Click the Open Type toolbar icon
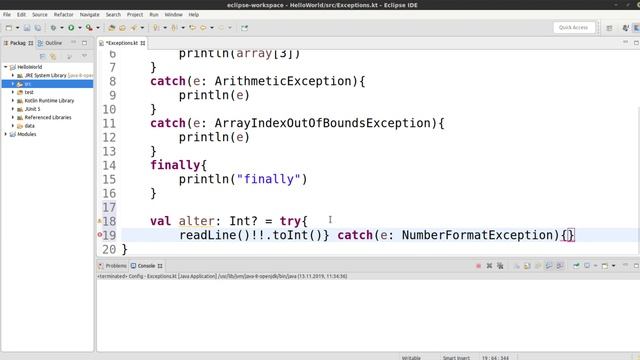640x360 pixels. pos(111,28)
